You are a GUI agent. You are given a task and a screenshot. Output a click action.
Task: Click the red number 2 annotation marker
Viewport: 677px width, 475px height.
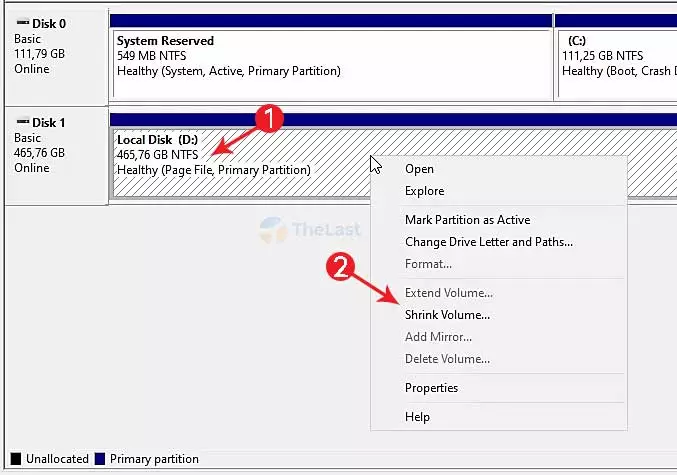(342, 266)
